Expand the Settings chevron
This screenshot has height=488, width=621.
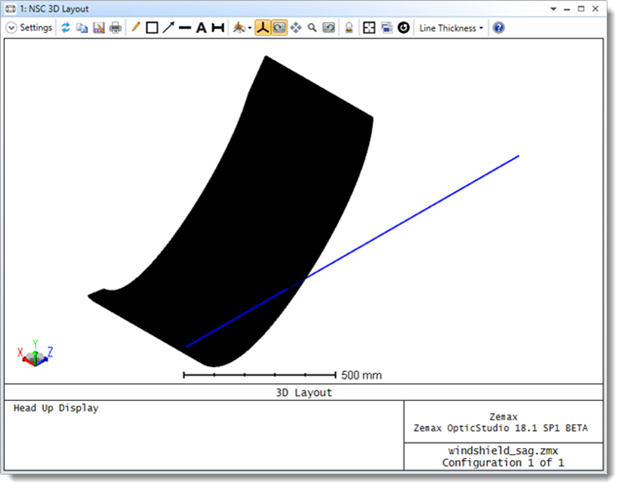tap(11, 28)
